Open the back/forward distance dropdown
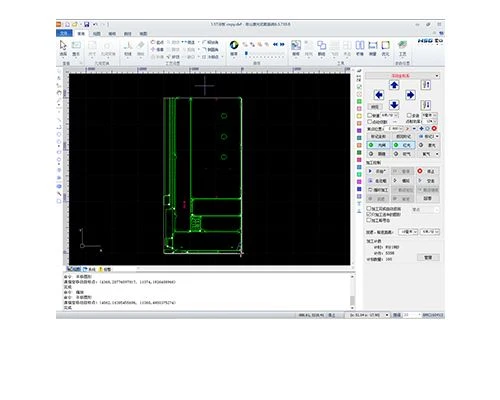Image resolution: width=500 pixels, height=400 pixels. coord(408,231)
